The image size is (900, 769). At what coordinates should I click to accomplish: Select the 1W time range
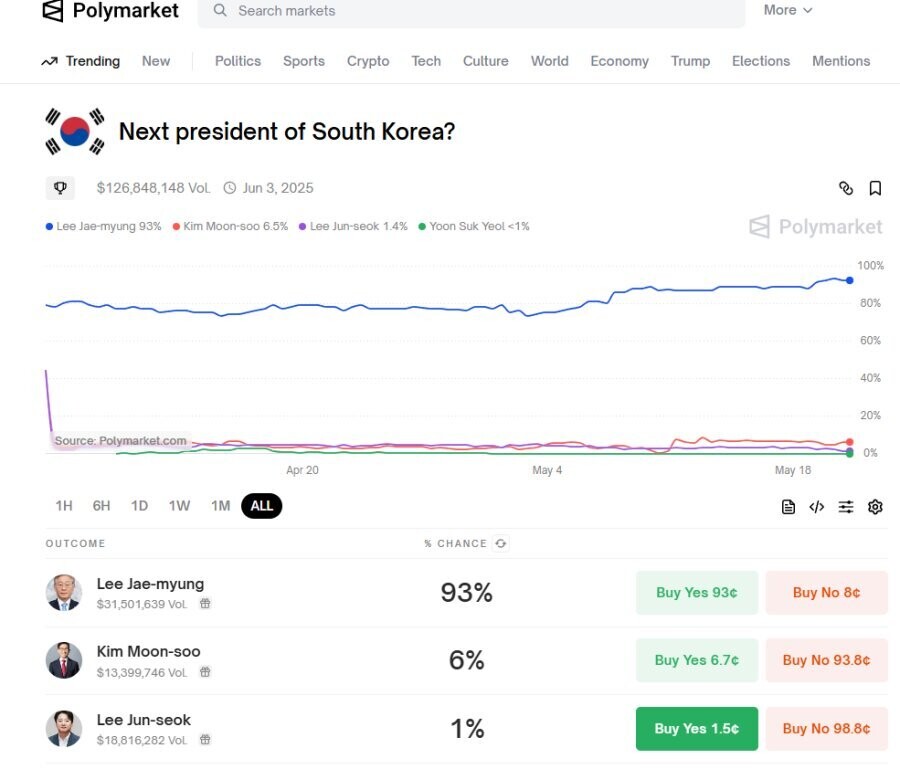click(x=179, y=506)
